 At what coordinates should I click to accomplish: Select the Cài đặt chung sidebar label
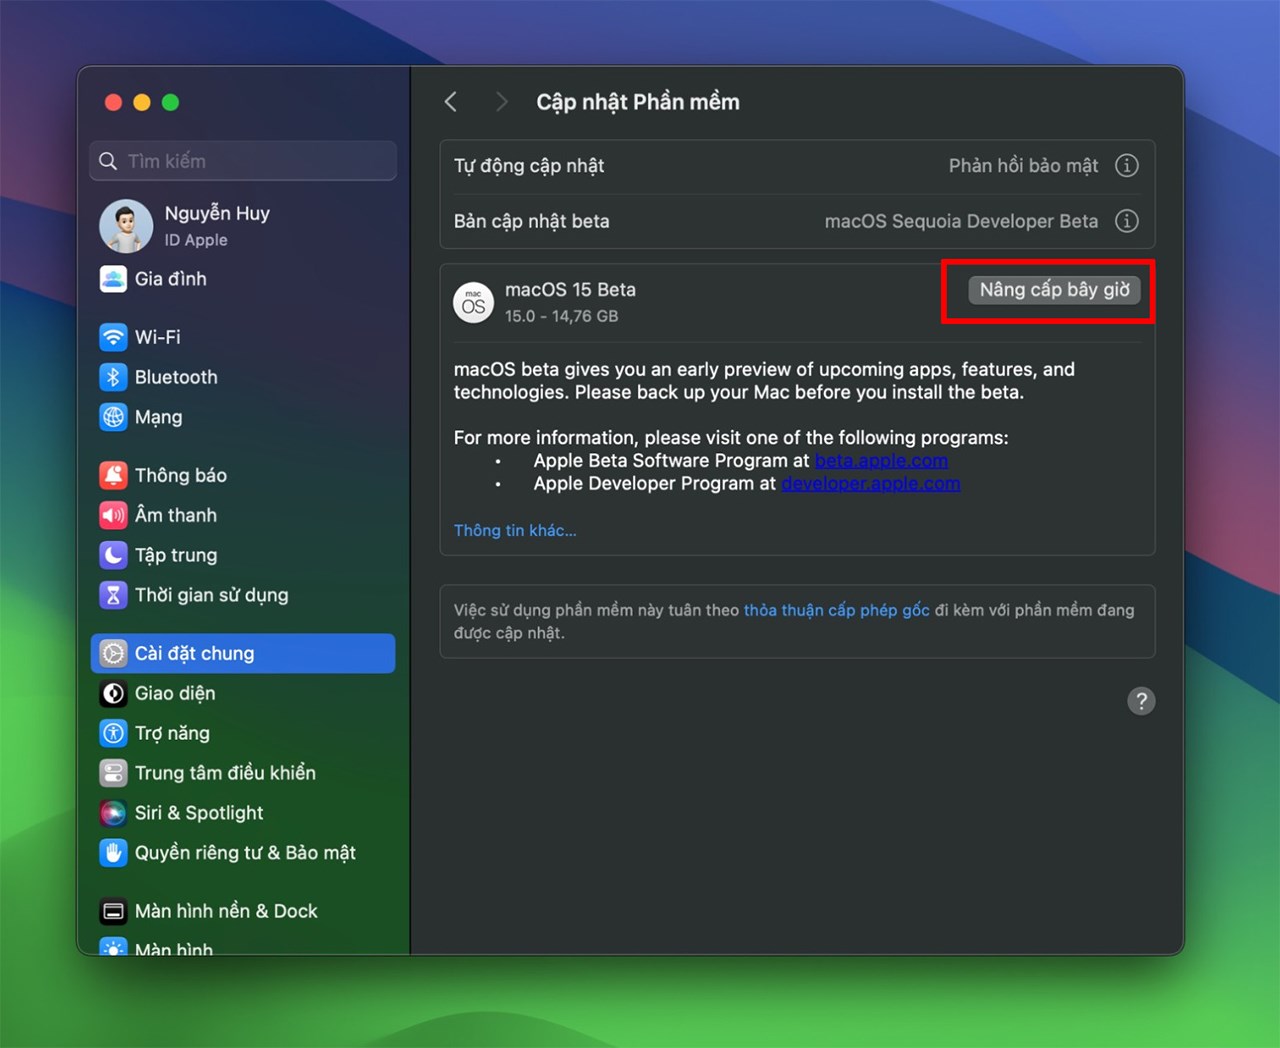(x=195, y=653)
